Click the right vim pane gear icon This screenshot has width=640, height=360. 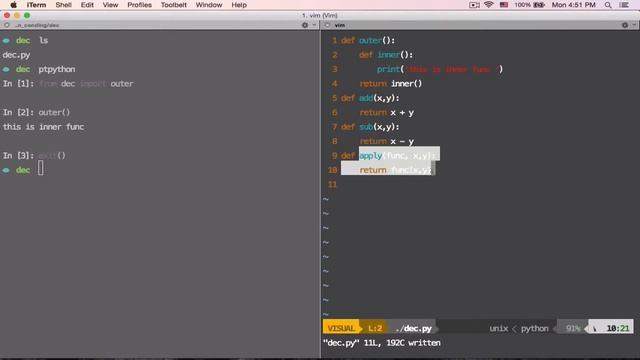point(625,25)
